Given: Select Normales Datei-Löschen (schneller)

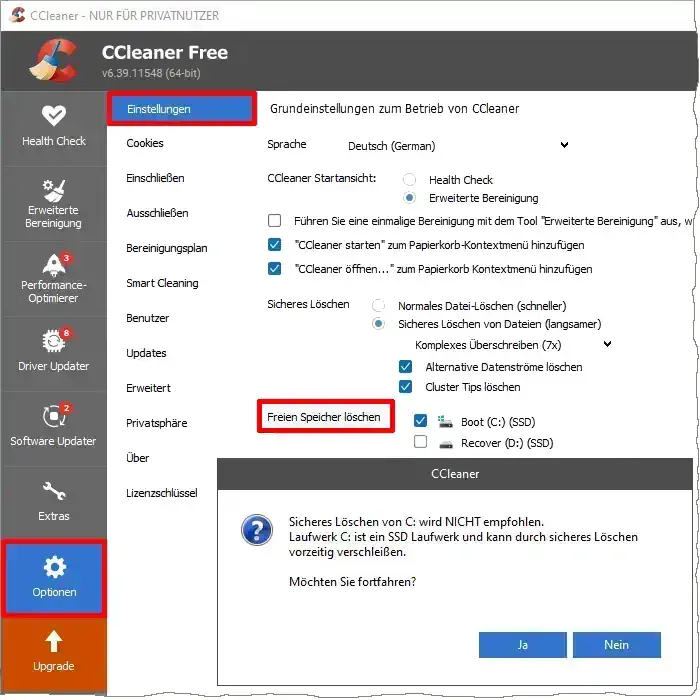Looking at the screenshot, I should [378, 306].
